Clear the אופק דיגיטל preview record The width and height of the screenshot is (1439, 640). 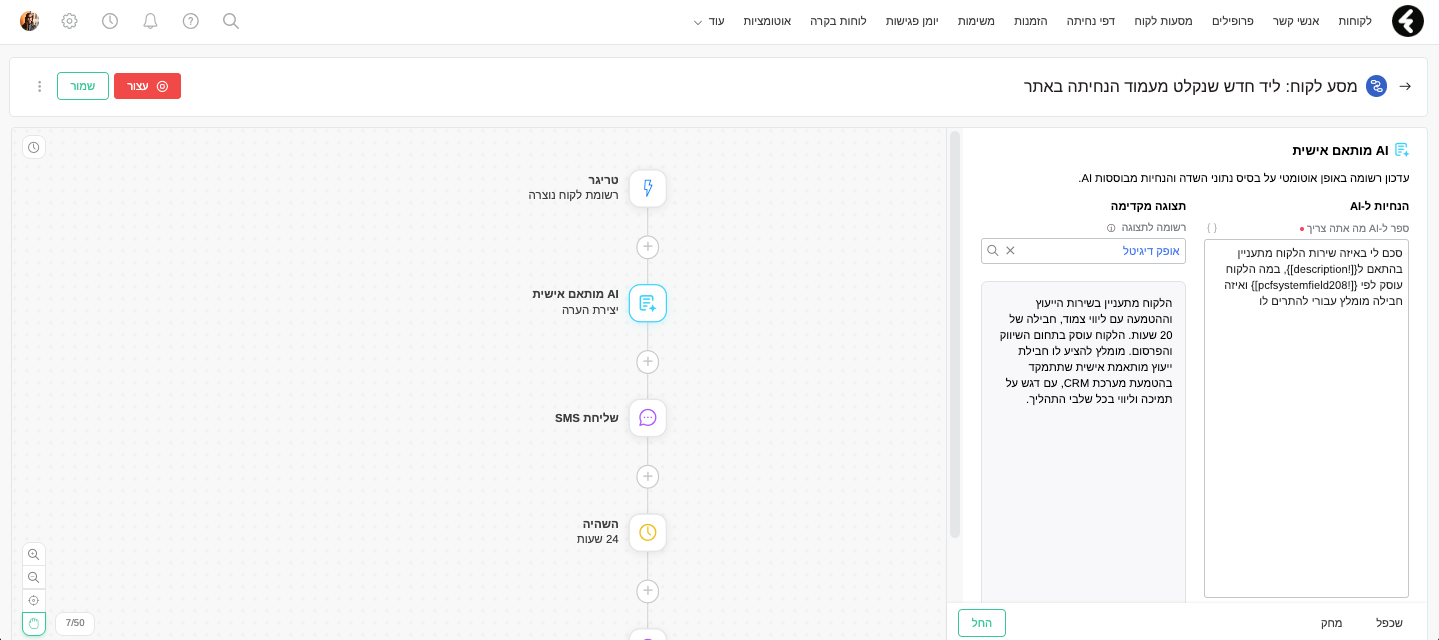click(1010, 251)
